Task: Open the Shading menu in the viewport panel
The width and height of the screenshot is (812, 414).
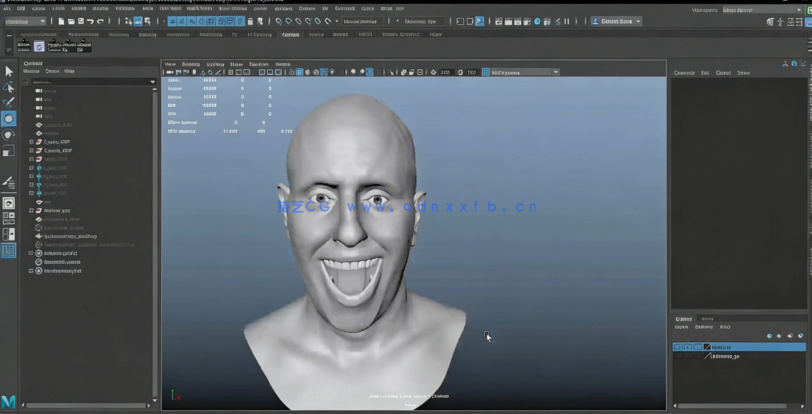Action: click(191, 63)
